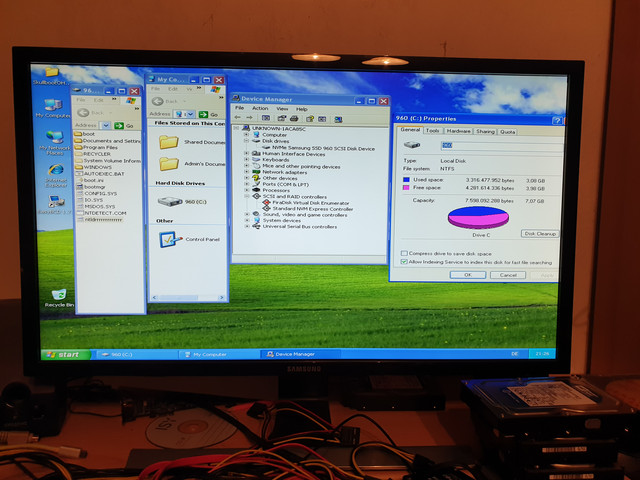Expand Network adapters node
640x480 pixels.
pyautogui.click(x=246, y=172)
